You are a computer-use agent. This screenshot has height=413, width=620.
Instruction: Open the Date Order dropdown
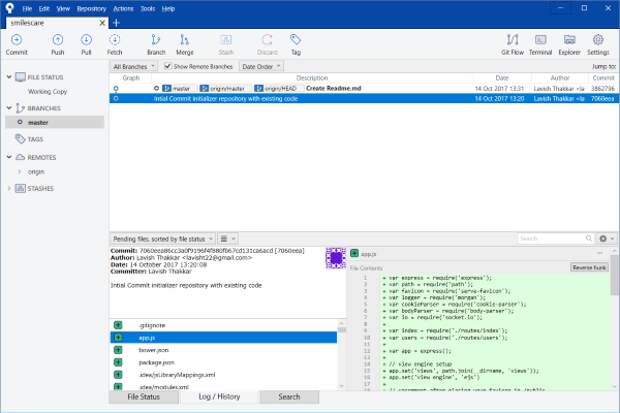tap(261, 66)
